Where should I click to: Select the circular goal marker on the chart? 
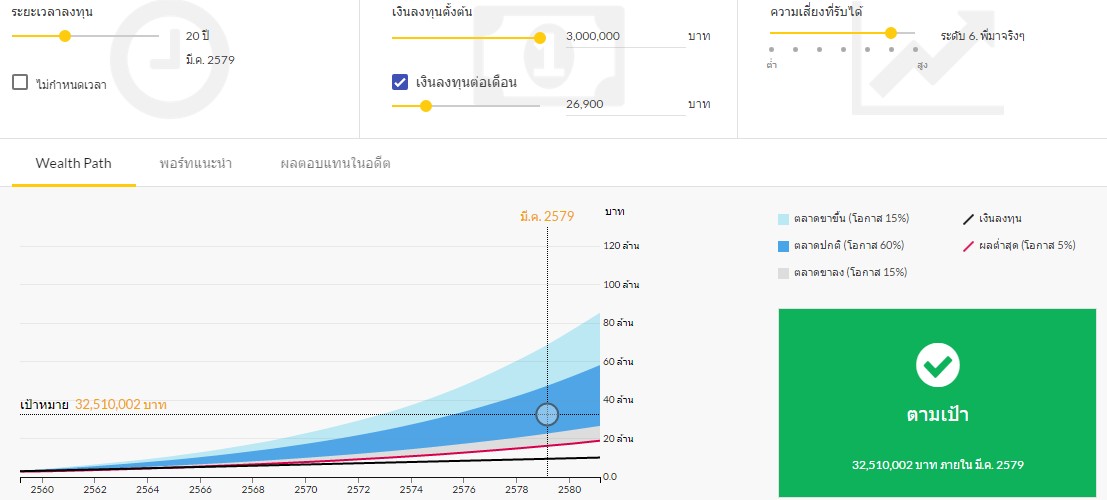pos(547,414)
